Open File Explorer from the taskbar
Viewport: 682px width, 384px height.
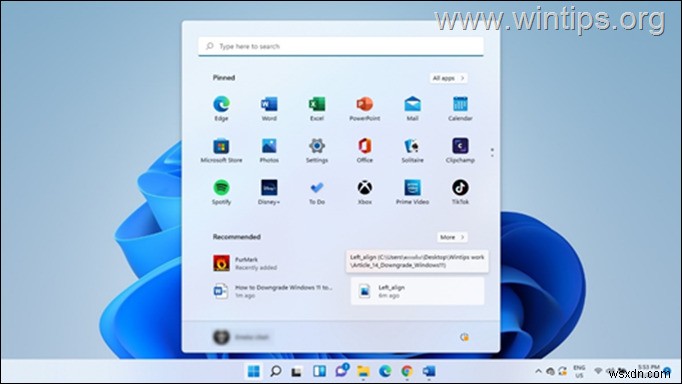pyautogui.click(x=363, y=371)
